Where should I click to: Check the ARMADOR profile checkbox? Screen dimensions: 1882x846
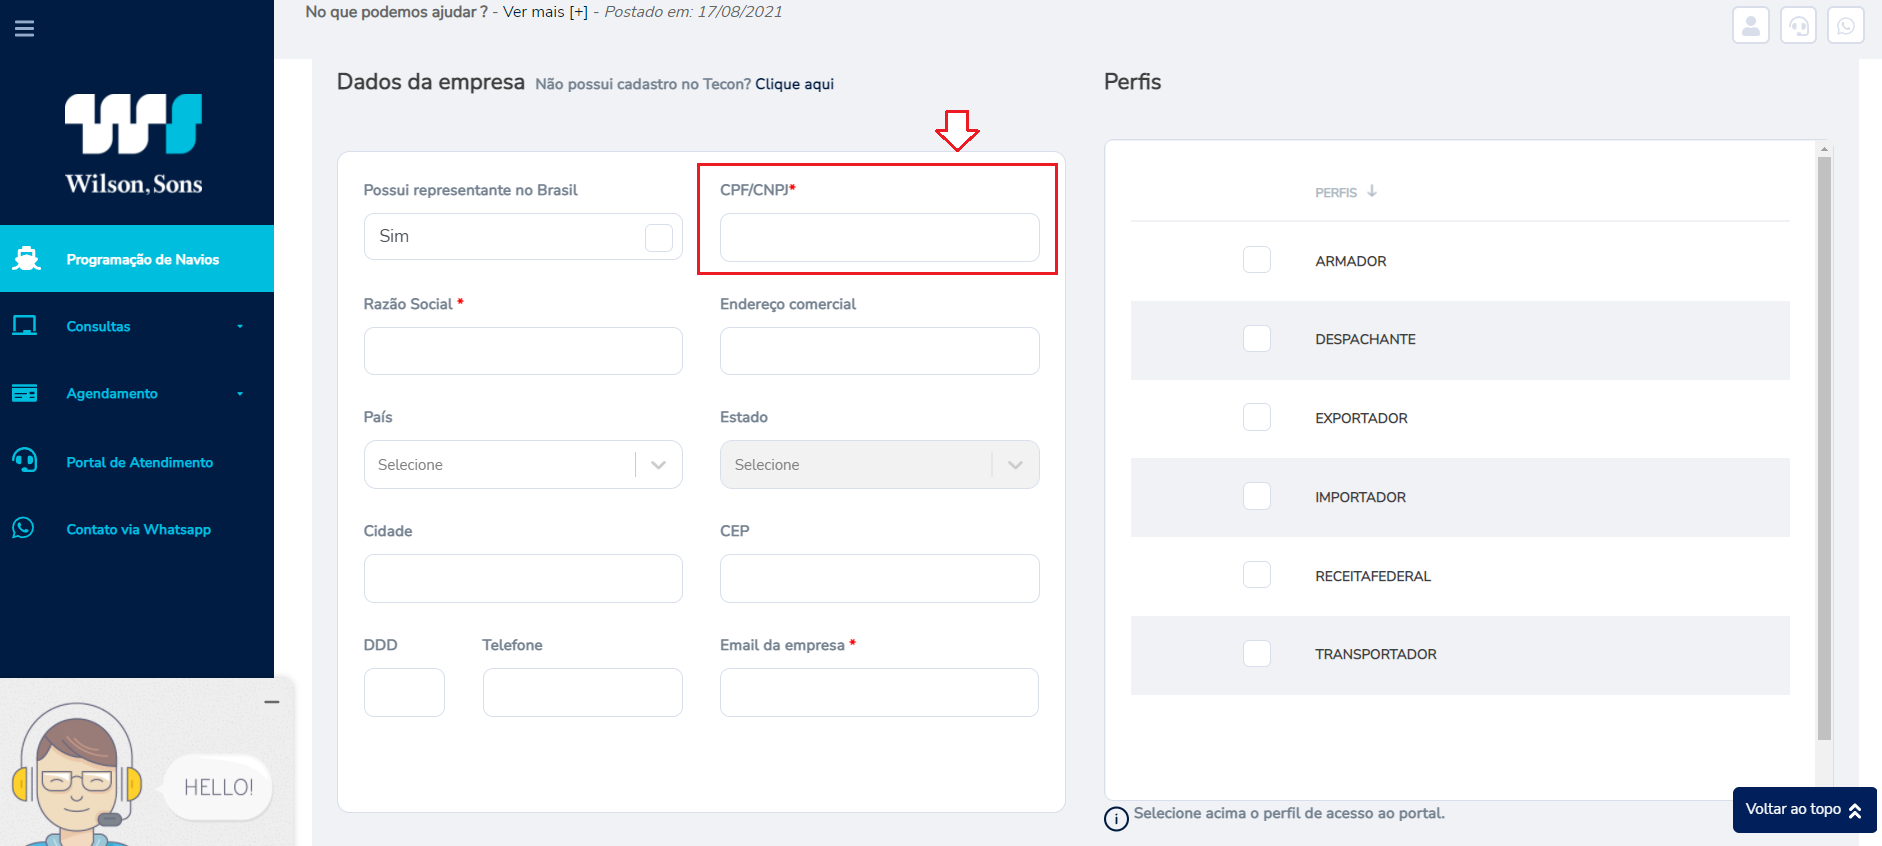1257,260
